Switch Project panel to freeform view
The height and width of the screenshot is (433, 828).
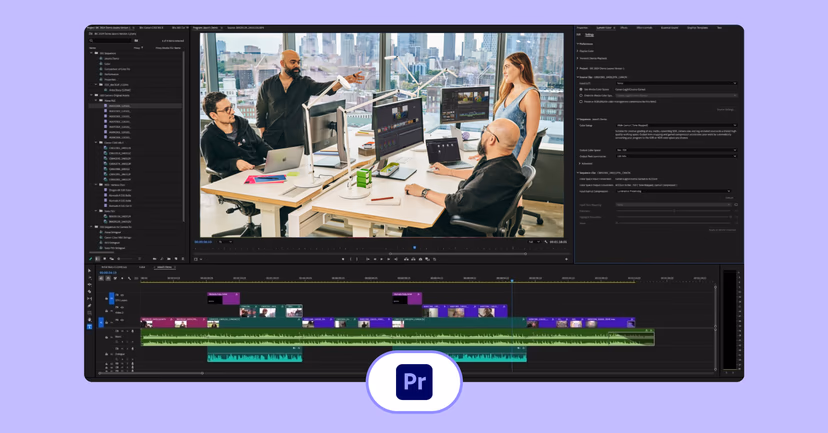coord(111,259)
